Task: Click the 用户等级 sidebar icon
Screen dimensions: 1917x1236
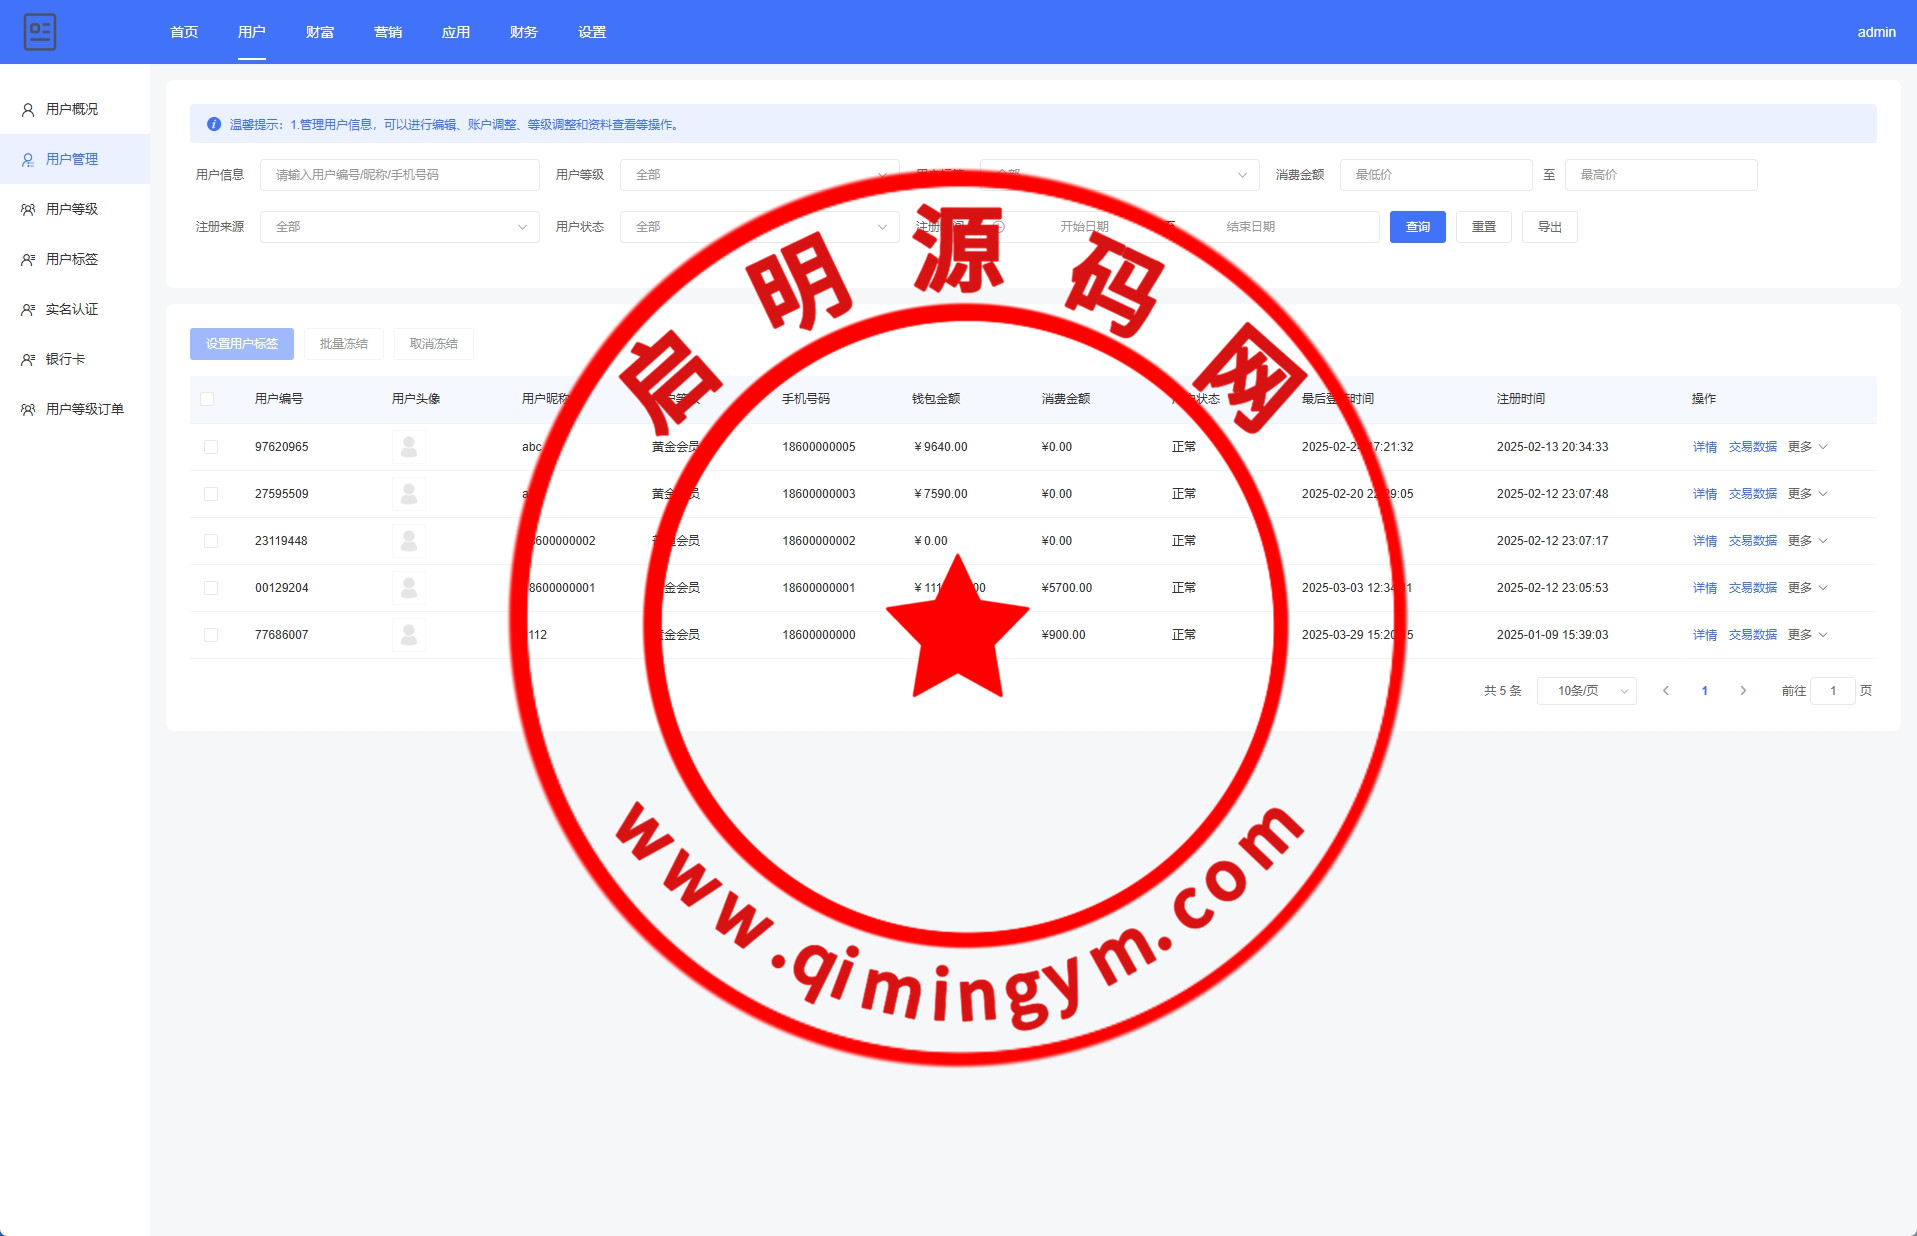Action: click(x=28, y=210)
